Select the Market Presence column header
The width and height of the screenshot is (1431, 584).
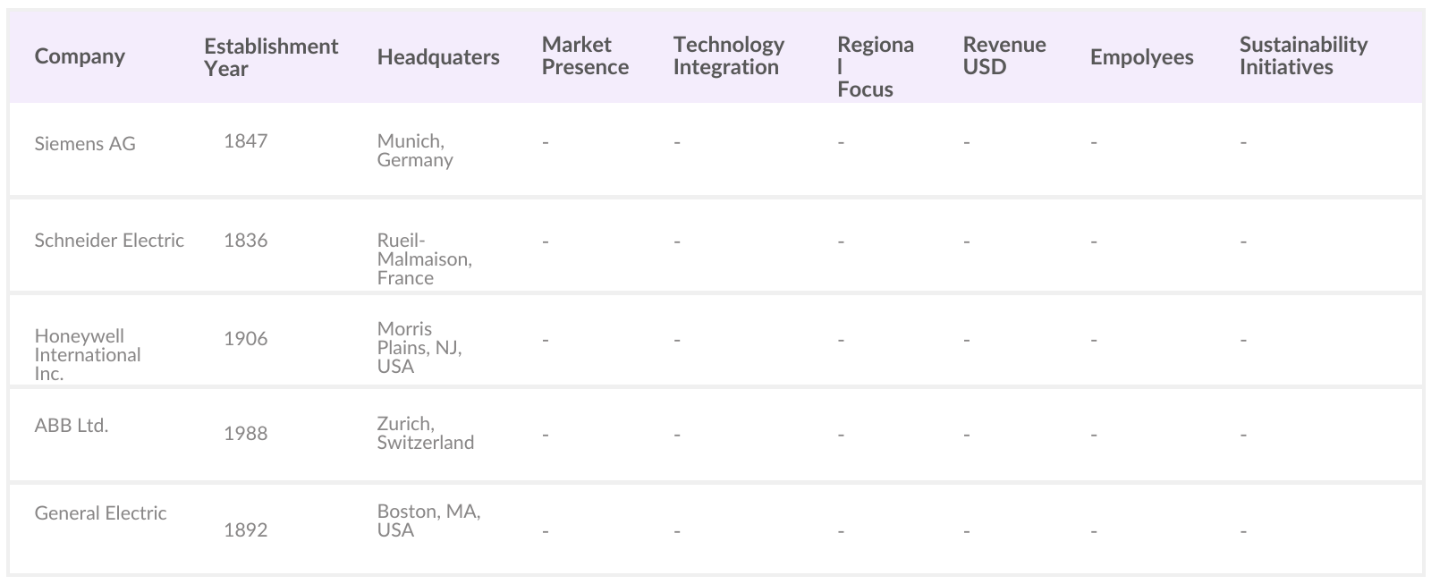[585, 57]
